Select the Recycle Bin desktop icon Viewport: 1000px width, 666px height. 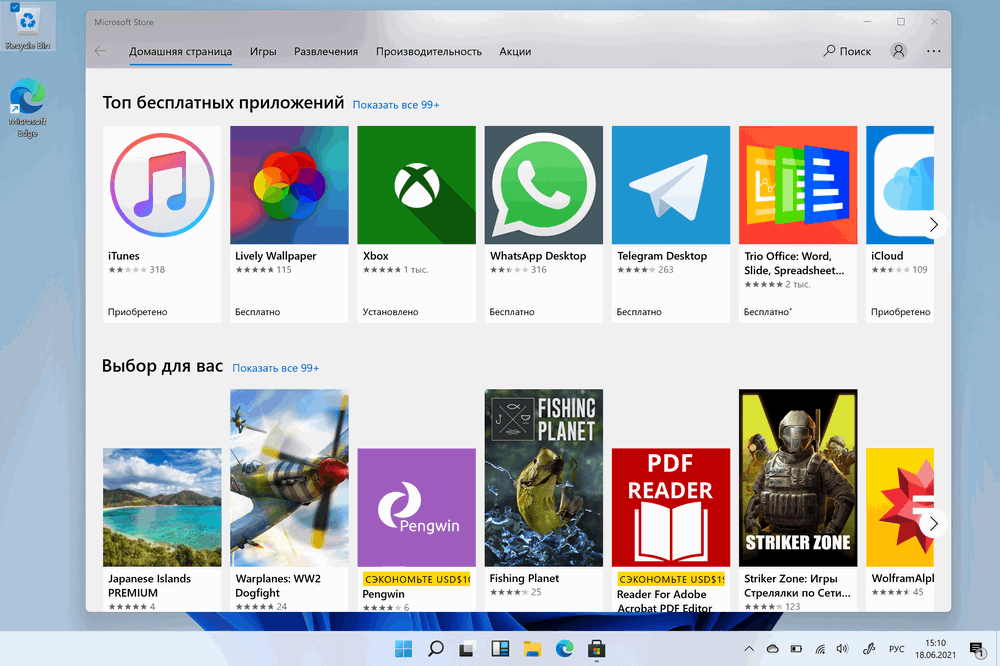27,27
